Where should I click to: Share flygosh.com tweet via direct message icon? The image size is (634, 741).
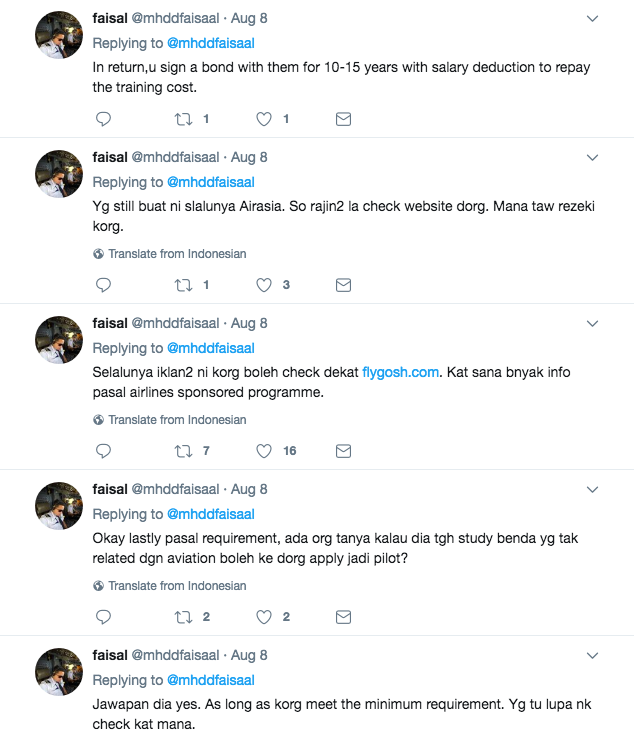click(x=343, y=451)
